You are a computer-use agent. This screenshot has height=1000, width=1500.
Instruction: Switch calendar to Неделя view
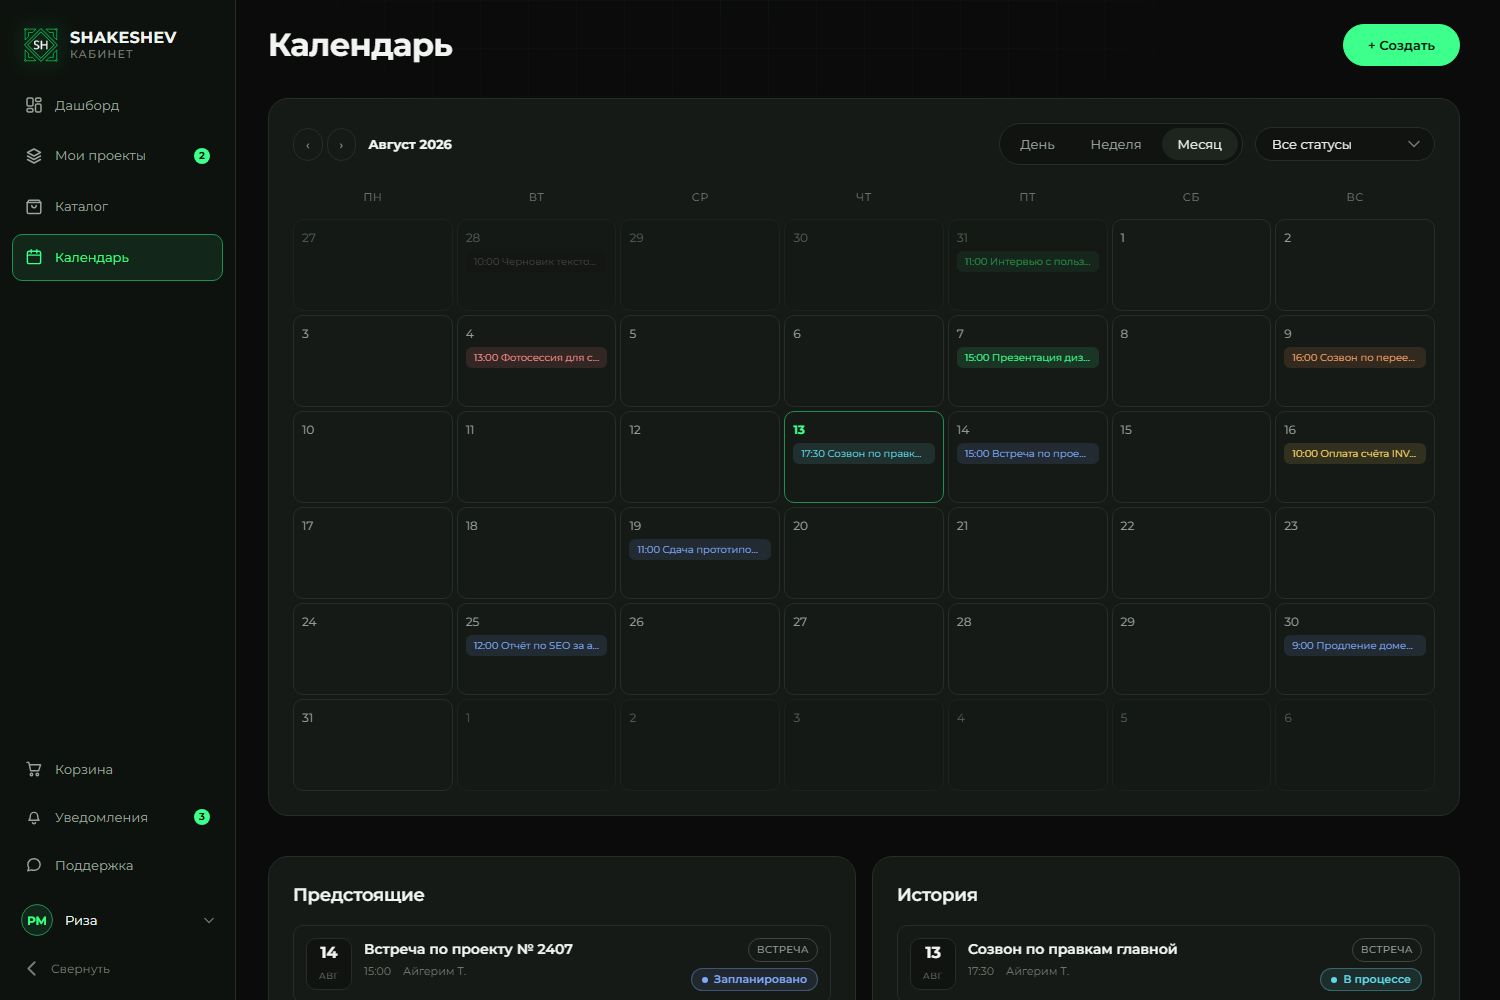coord(1116,144)
